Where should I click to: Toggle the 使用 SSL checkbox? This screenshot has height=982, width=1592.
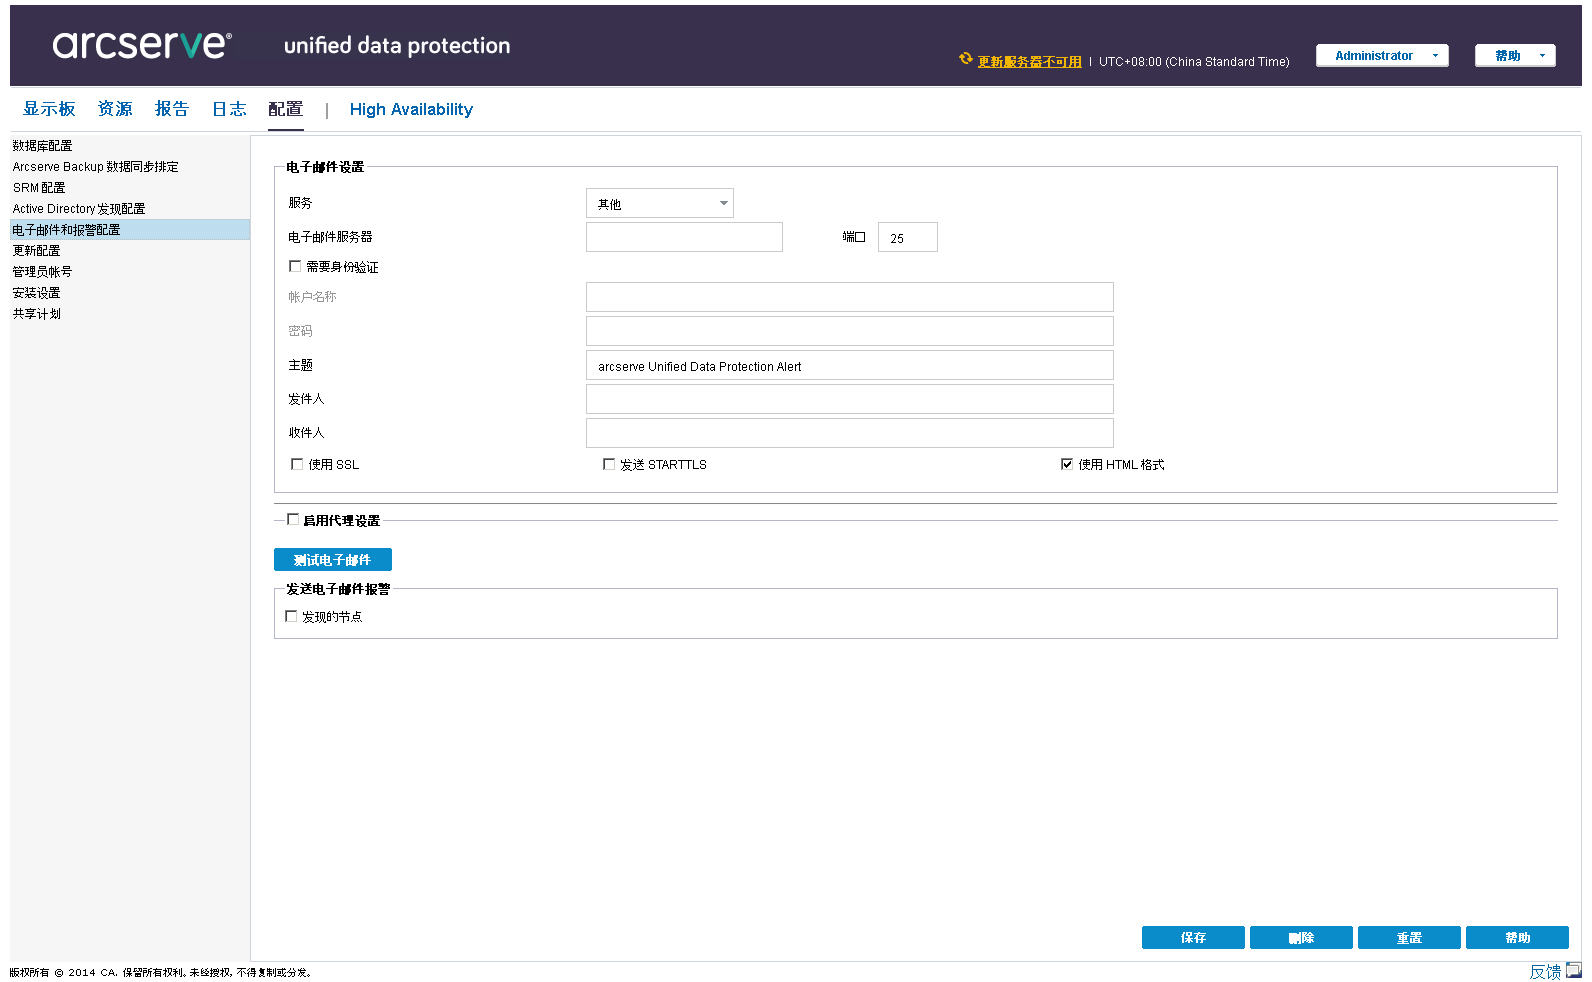297,464
